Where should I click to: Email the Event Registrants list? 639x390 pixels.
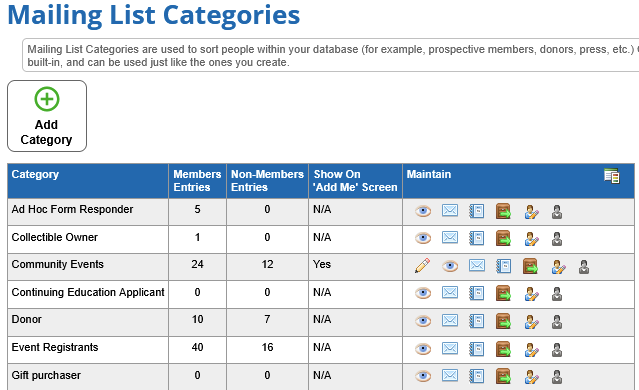[450, 348]
